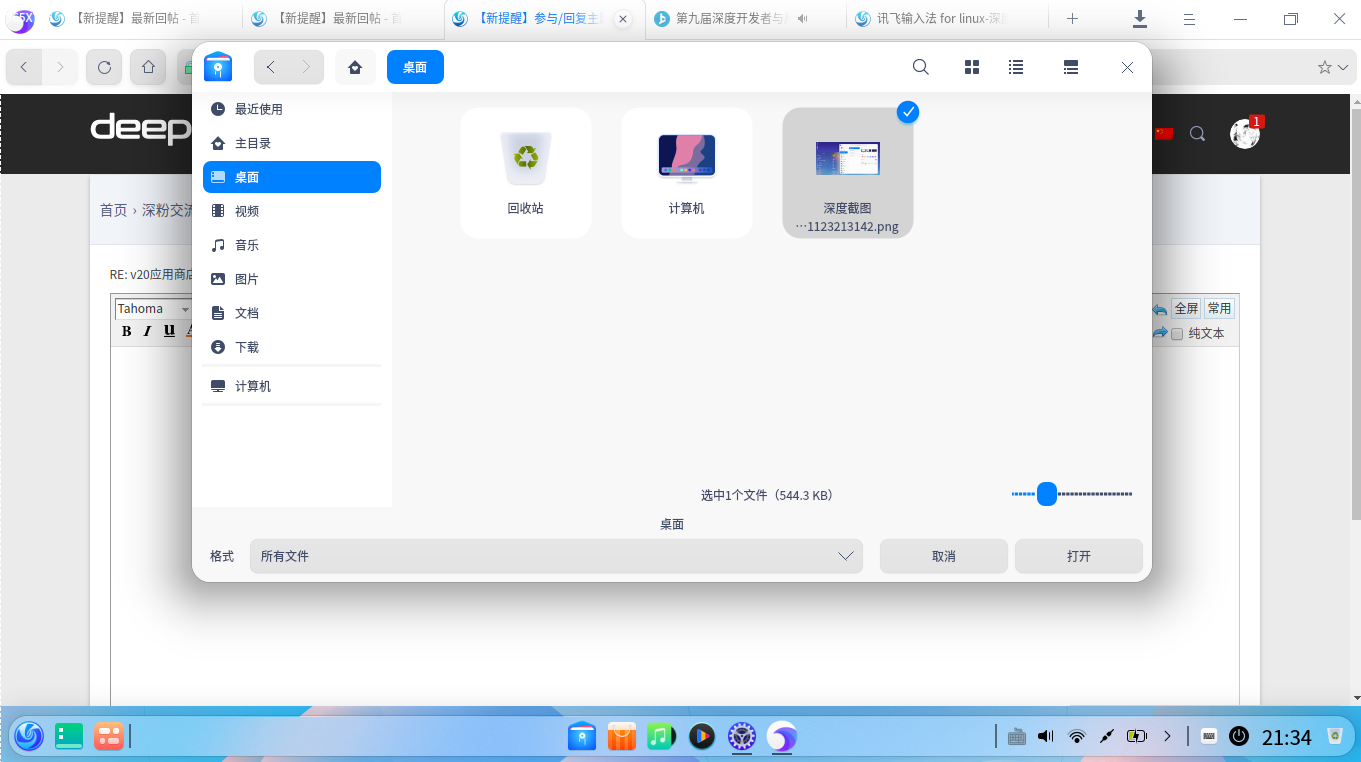1361x762 pixels.
Task: Adjust the icon size slider
Action: click(x=1047, y=494)
